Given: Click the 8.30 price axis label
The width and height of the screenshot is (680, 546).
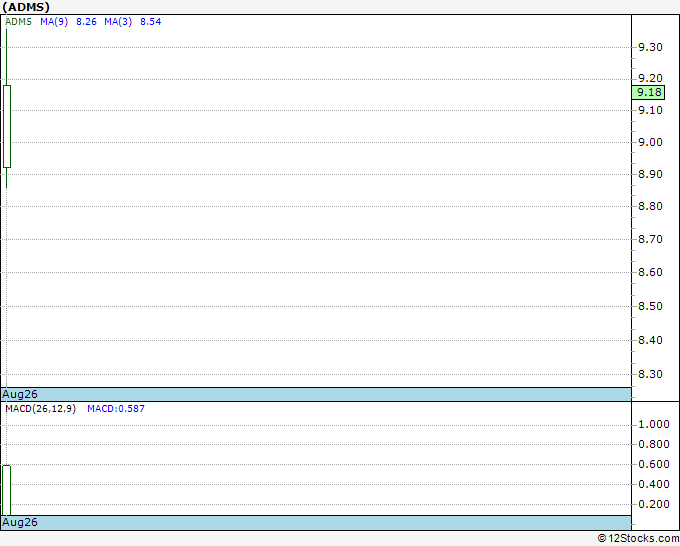Looking at the screenshot, I should (650, 374).
